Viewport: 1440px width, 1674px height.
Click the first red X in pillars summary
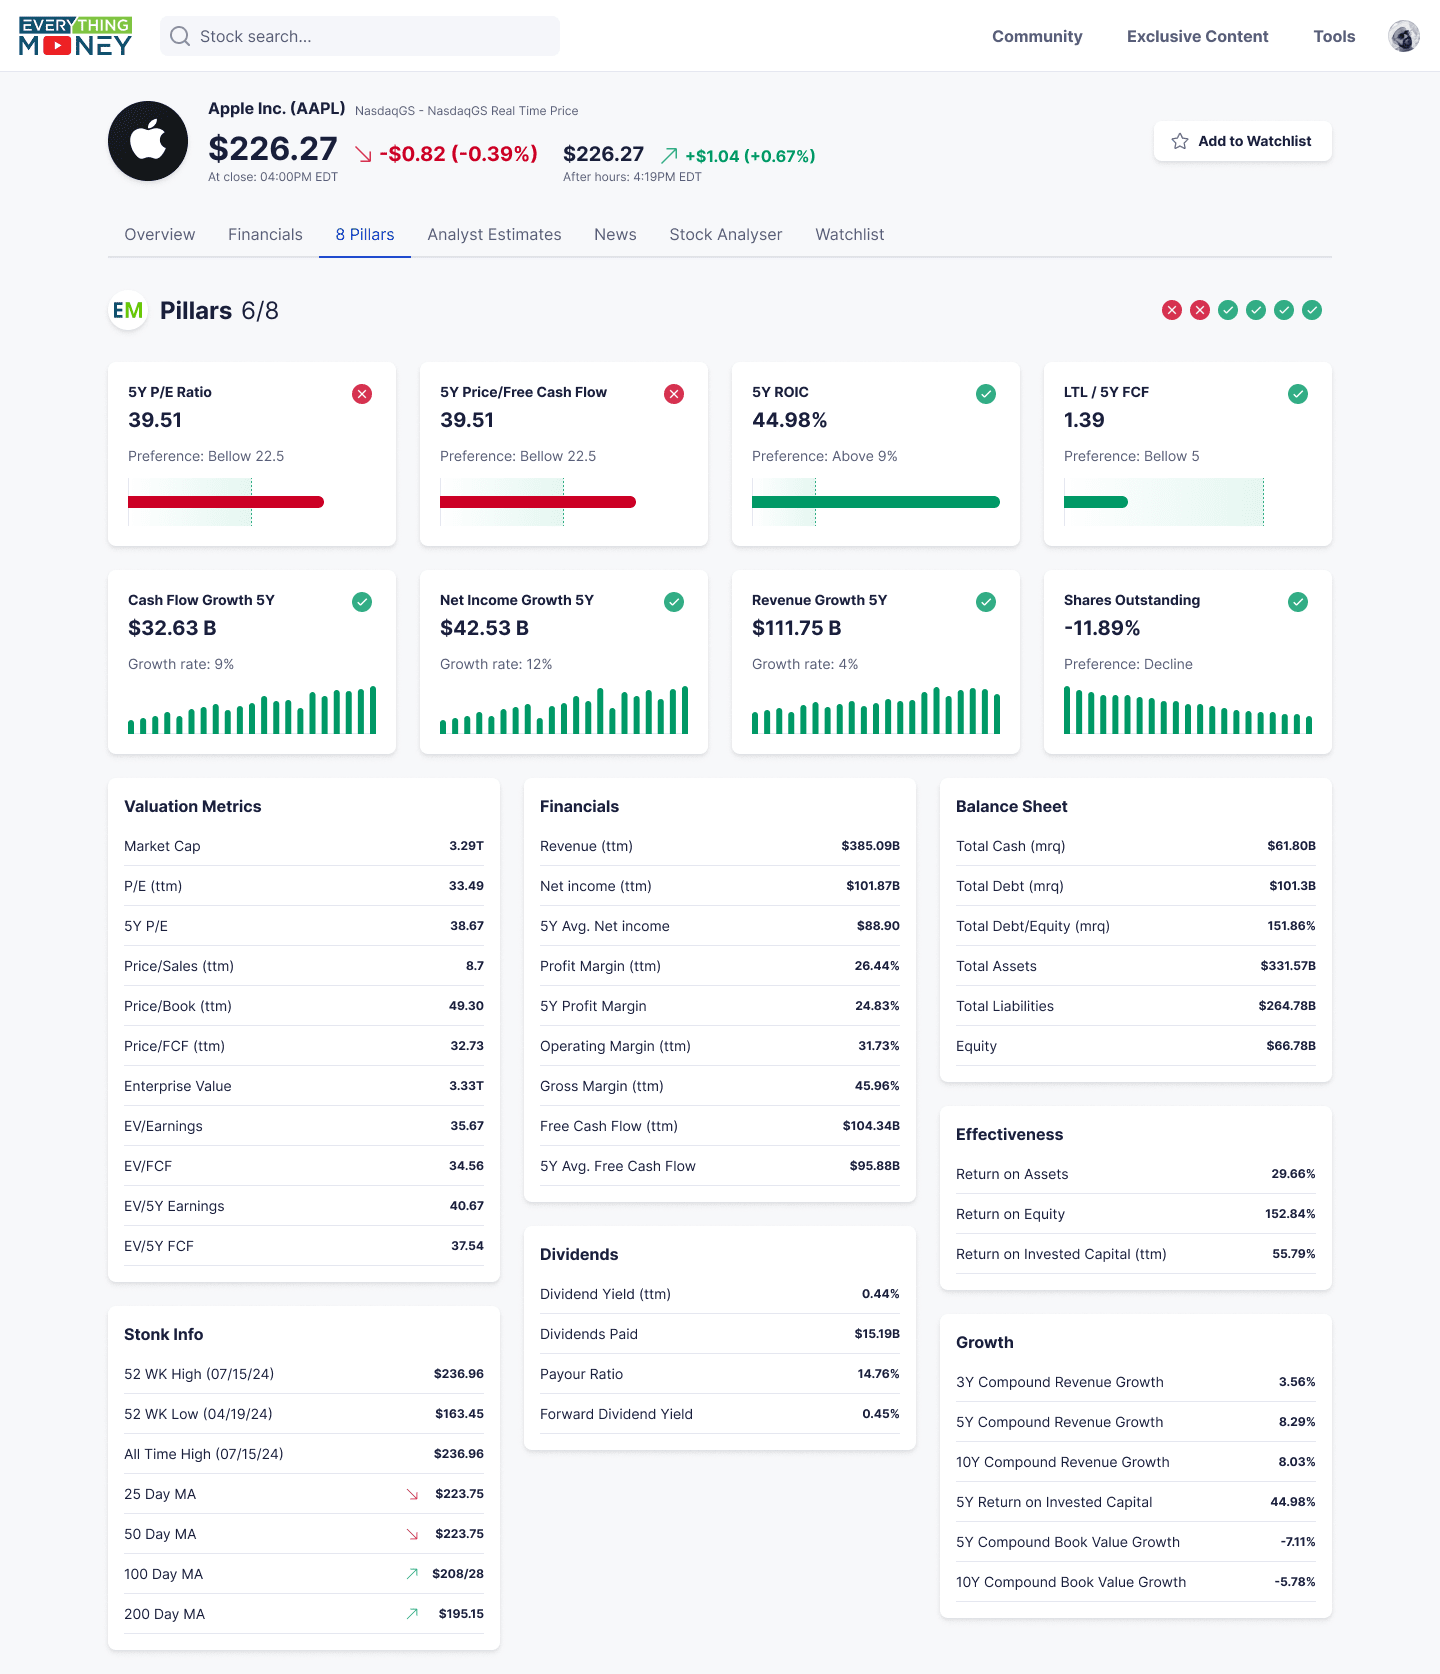coord(1172,310)
